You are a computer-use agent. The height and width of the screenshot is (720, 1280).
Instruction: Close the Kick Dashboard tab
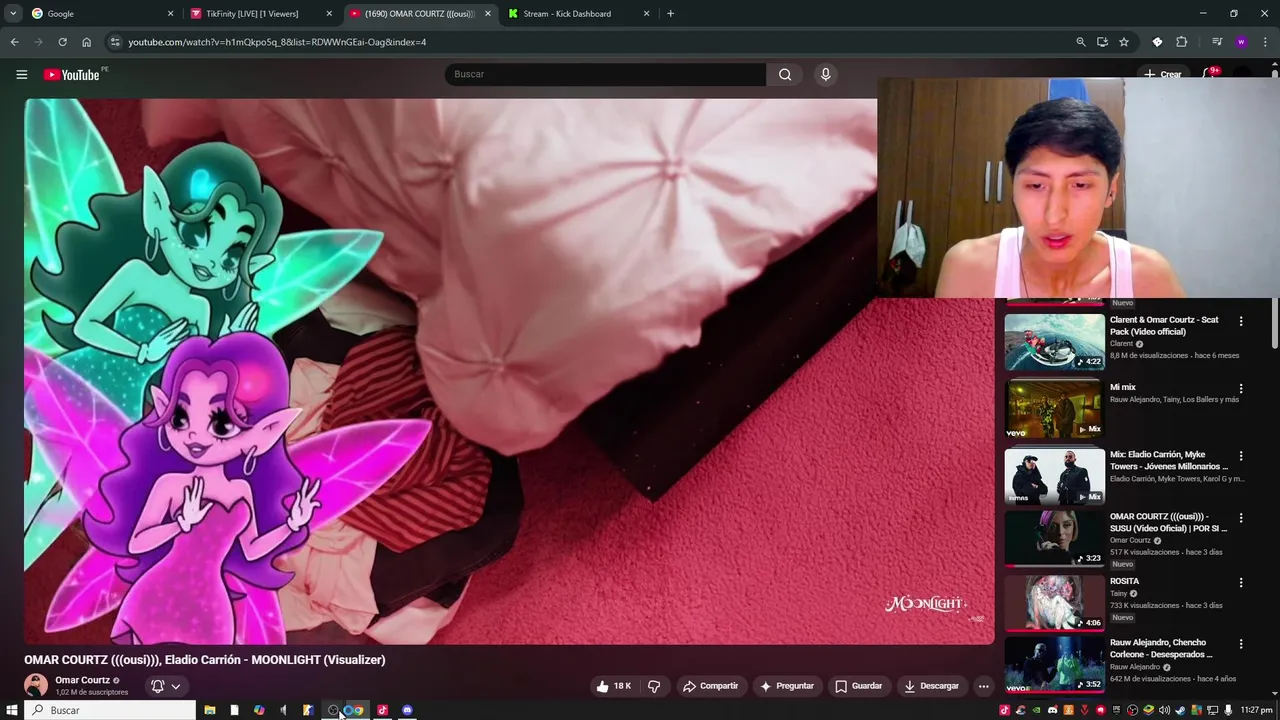[646, 14]
